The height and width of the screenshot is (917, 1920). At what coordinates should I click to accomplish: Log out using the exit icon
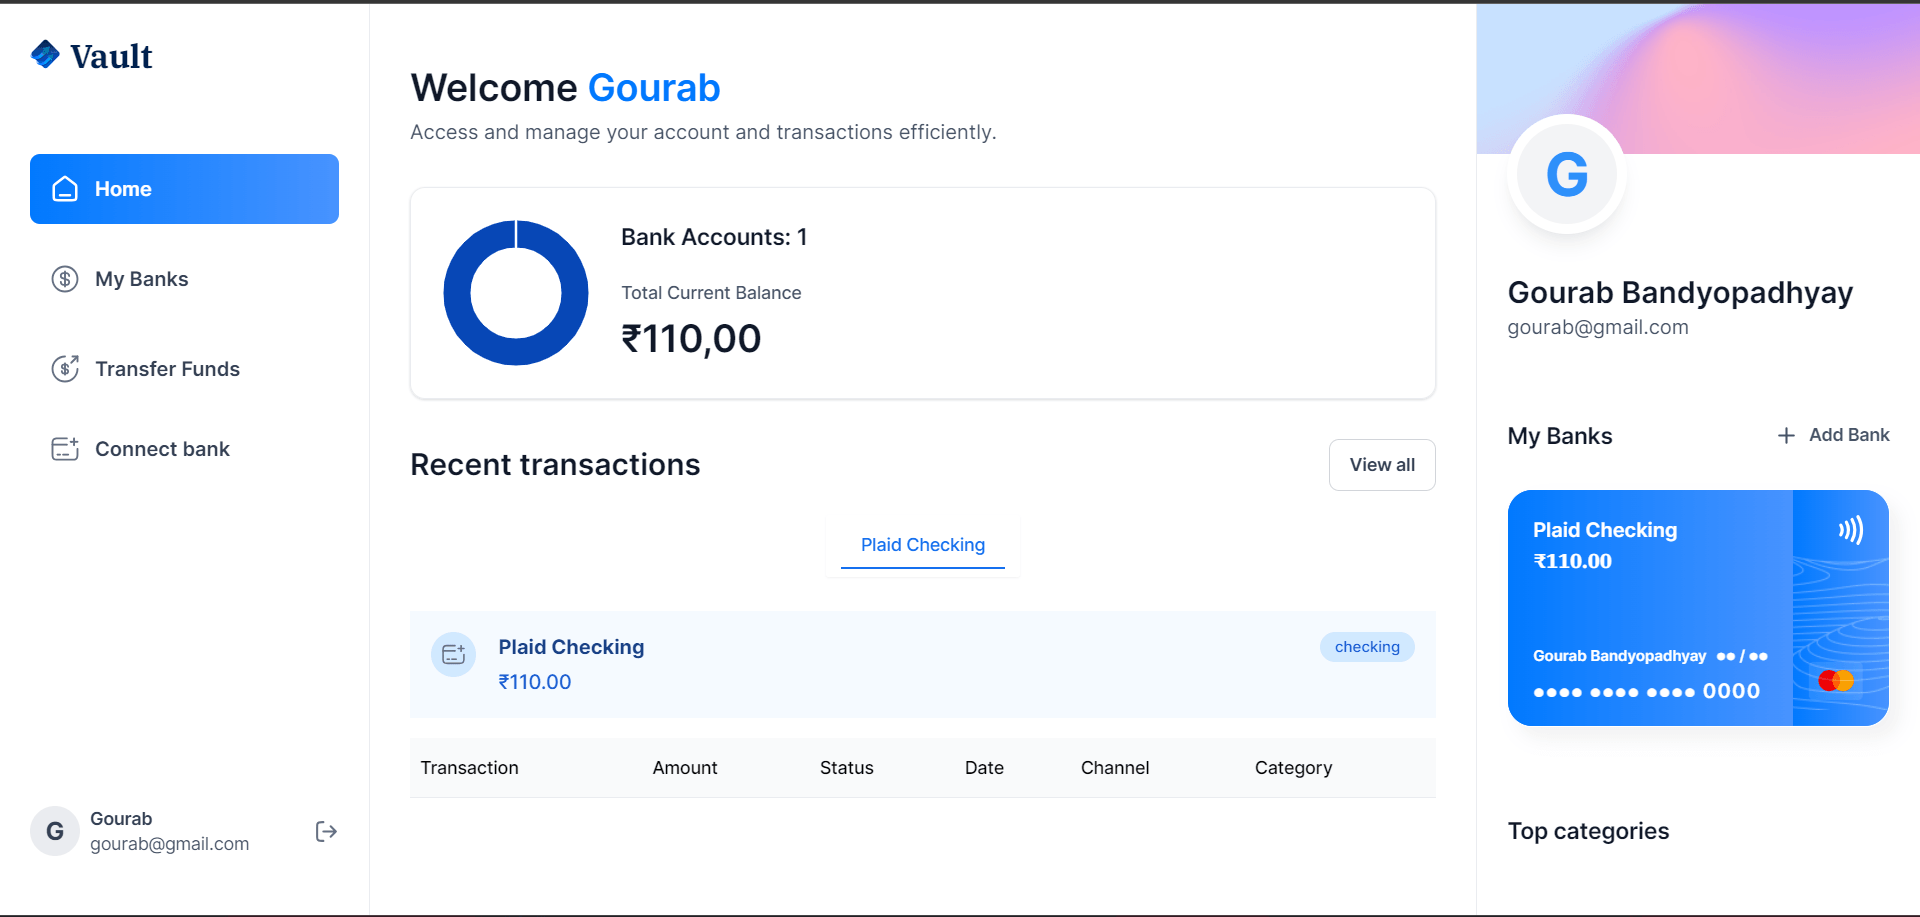tap(326, 831)
